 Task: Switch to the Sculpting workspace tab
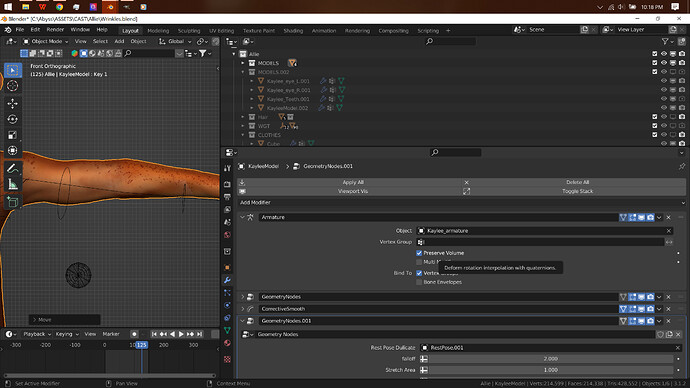tap(189, 31)
